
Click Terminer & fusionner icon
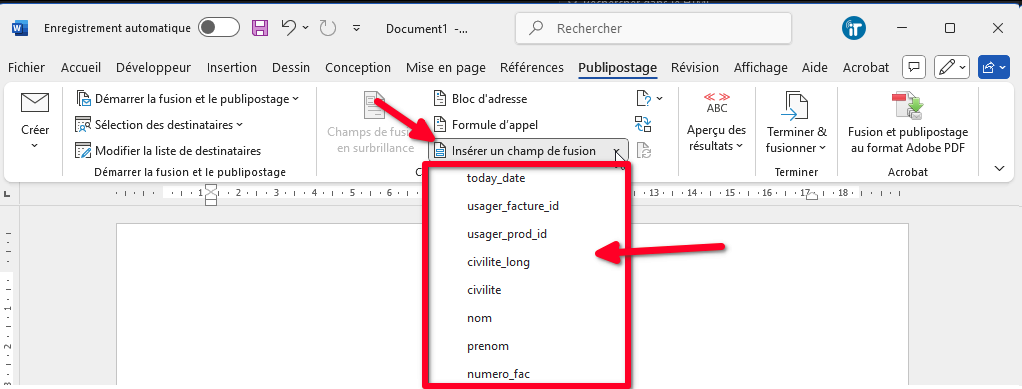click(796, 106)
